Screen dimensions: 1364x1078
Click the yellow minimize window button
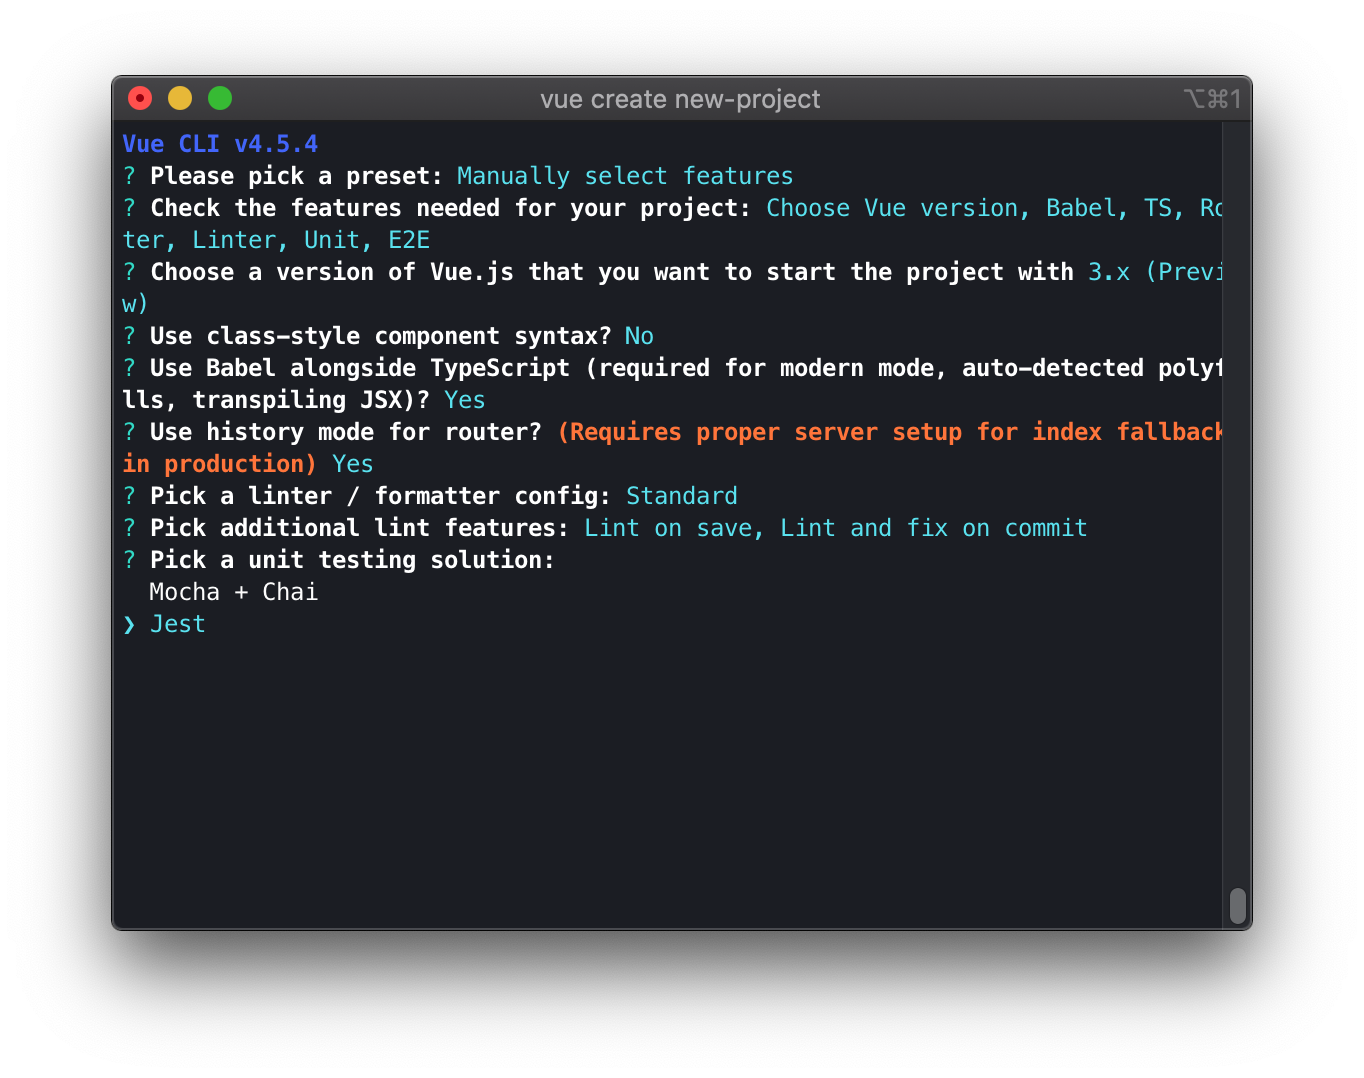coord(180,98)
